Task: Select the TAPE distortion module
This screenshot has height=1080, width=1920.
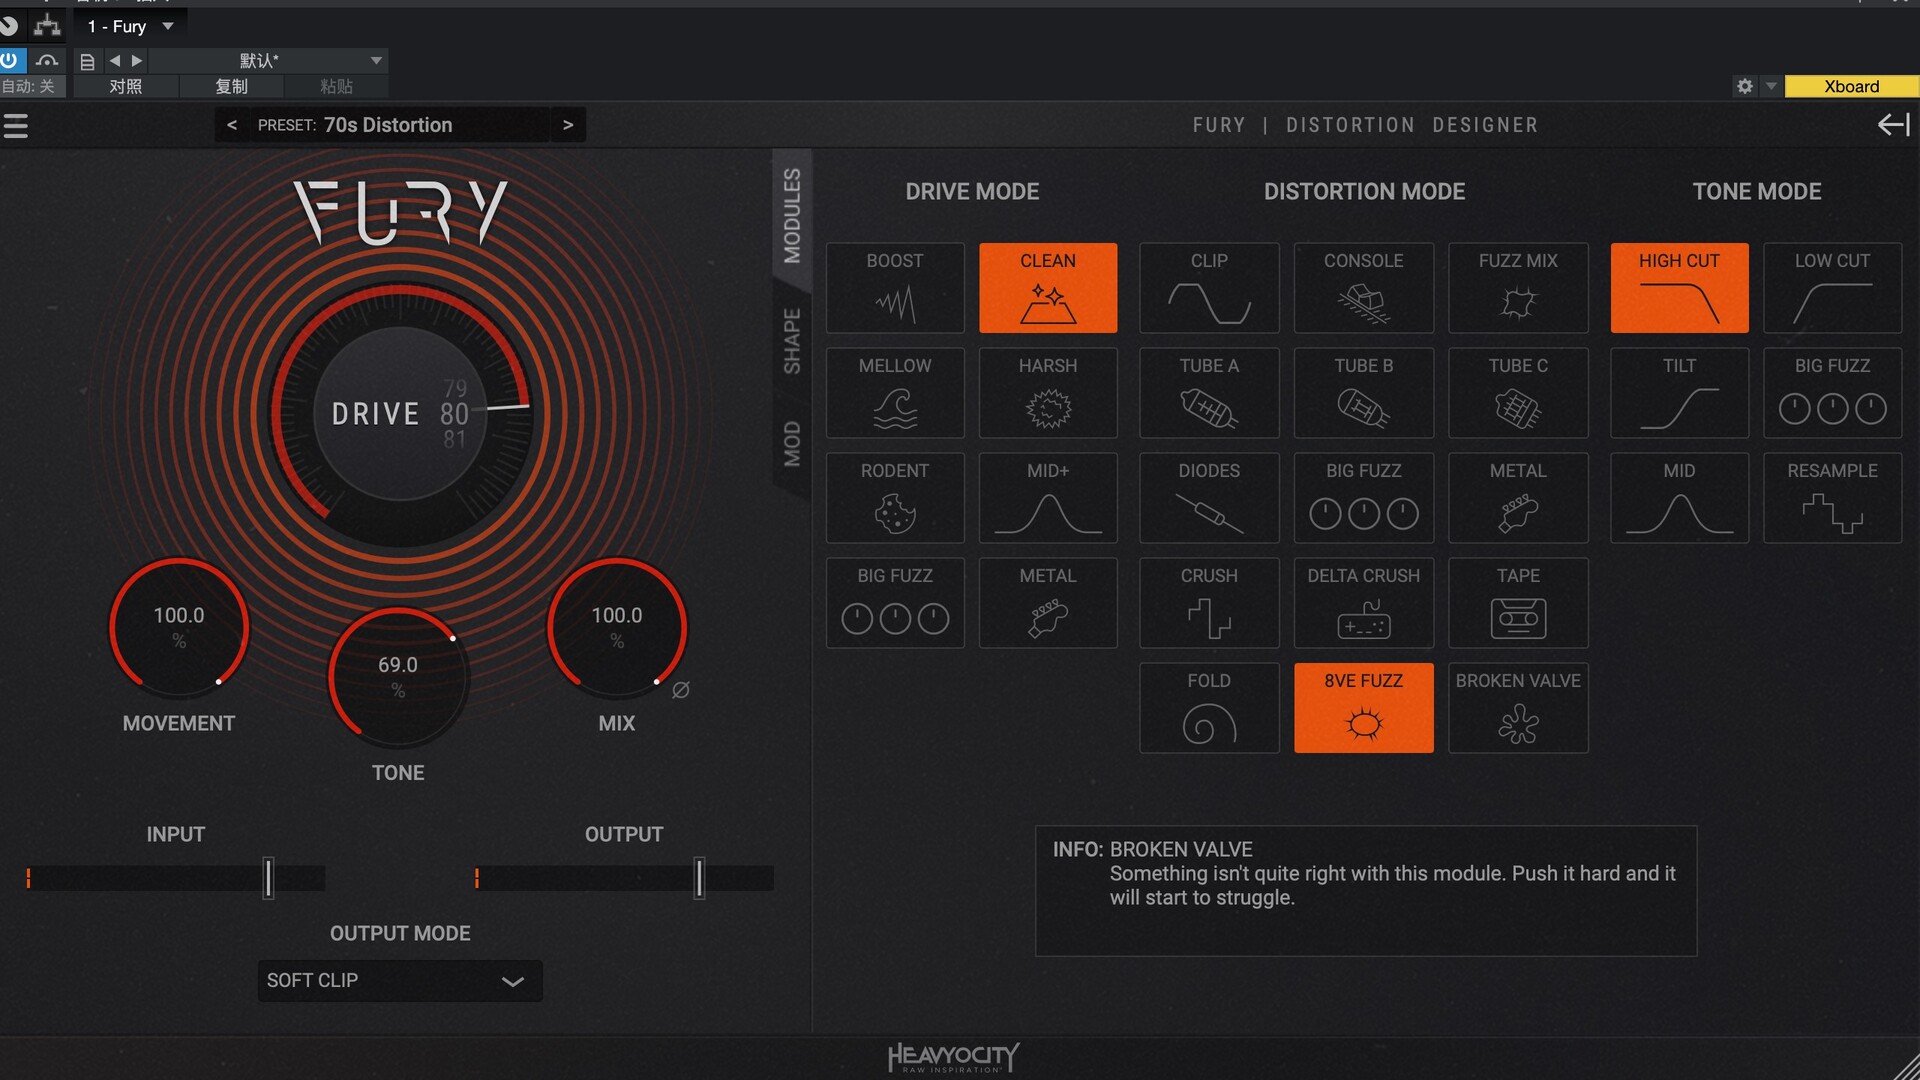Action: click(x=1518, y=603)
